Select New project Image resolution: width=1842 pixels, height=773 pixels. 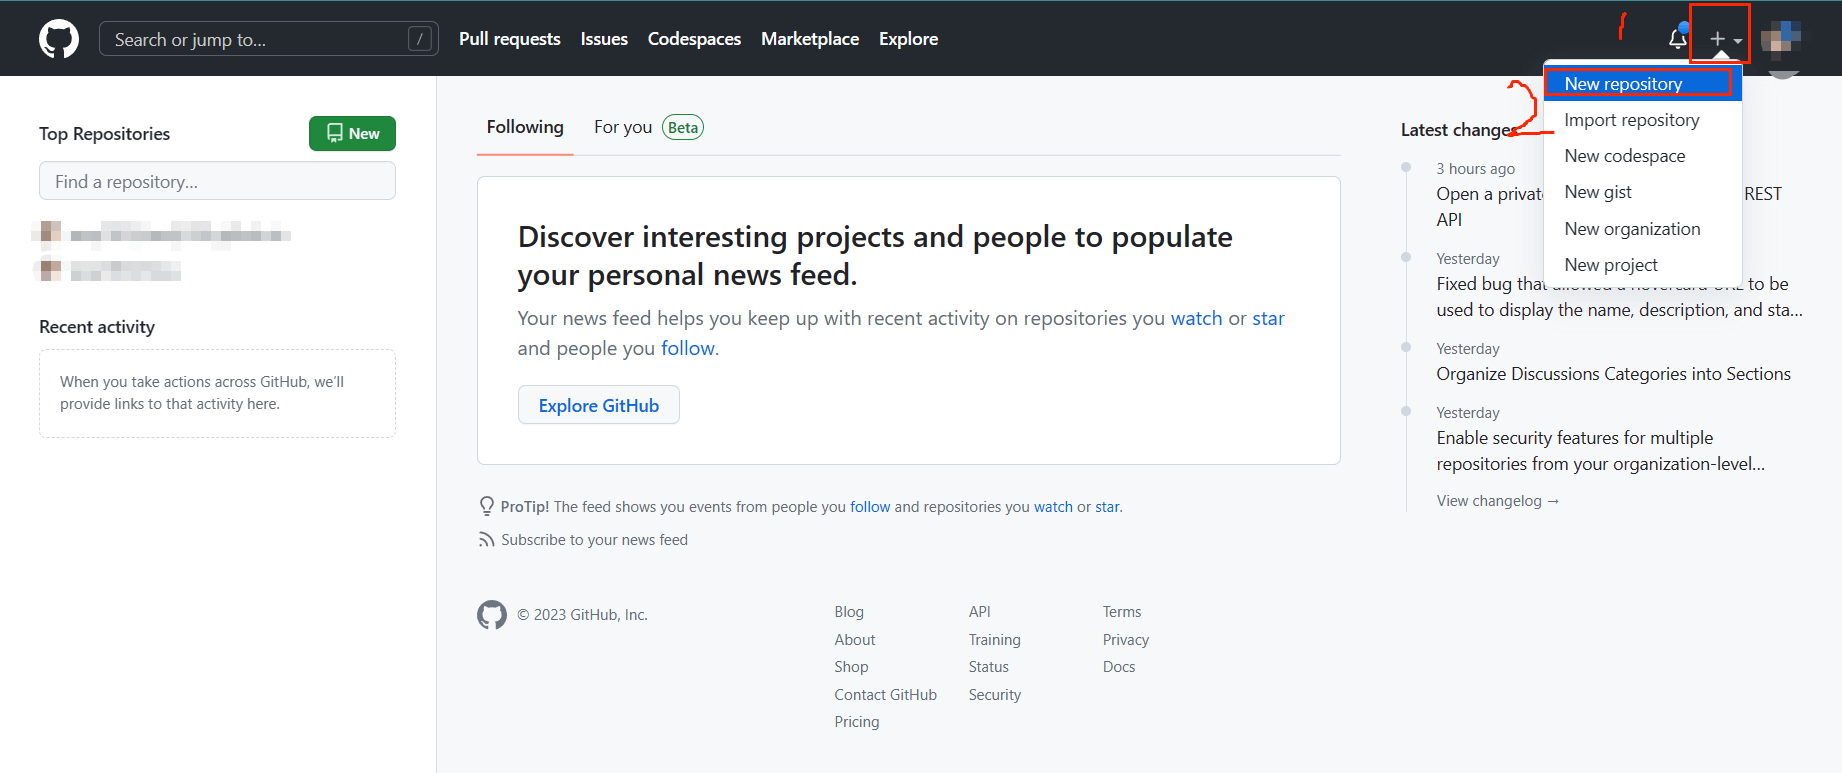pyautogui.click(x=1642, y=265)
